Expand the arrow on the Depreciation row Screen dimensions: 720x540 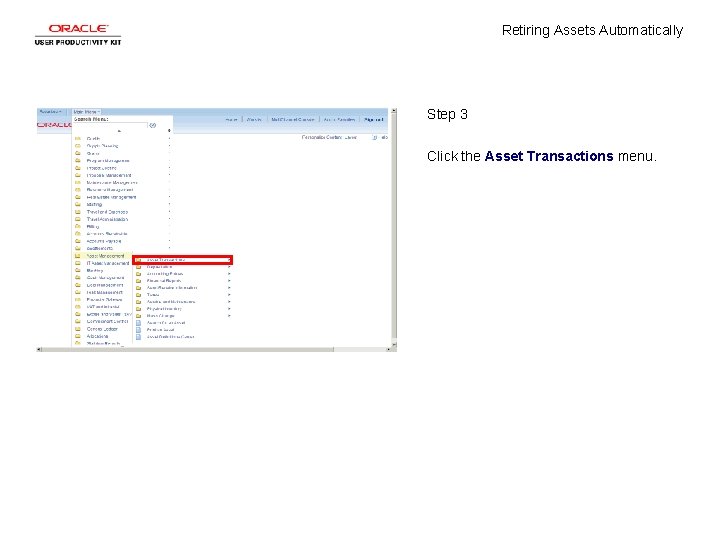[x=229, y=267]
